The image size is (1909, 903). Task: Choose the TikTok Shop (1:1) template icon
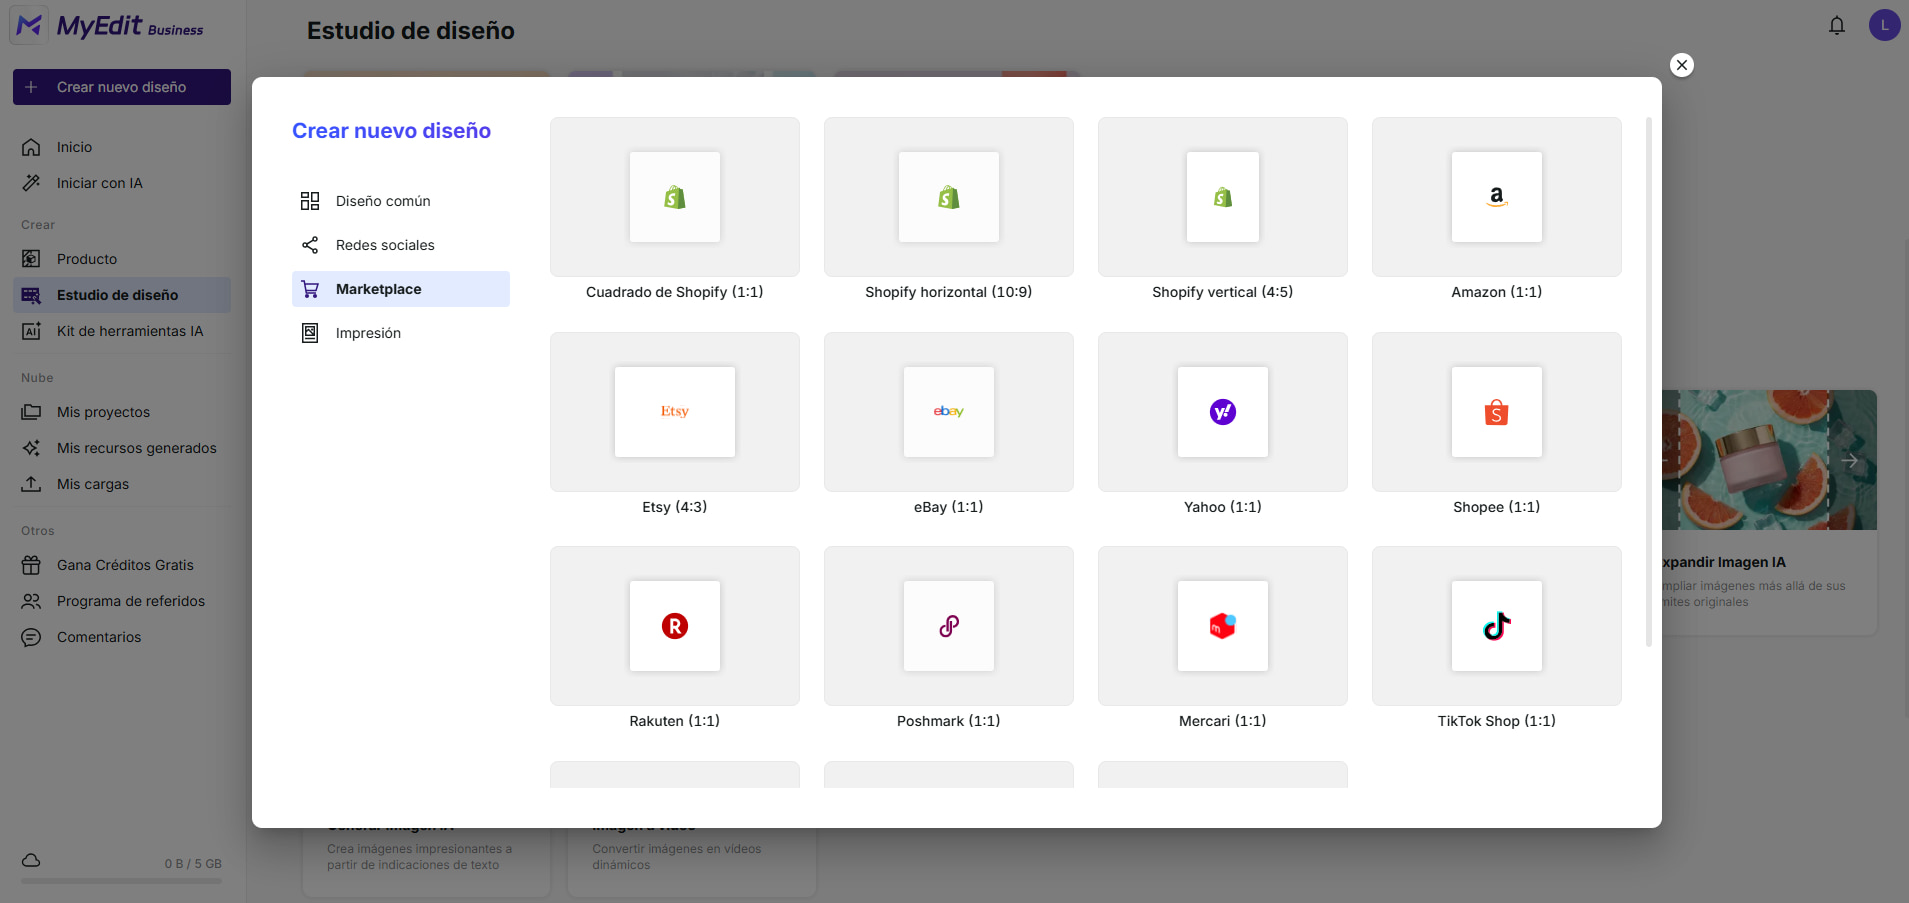(x=1497, y=626)
